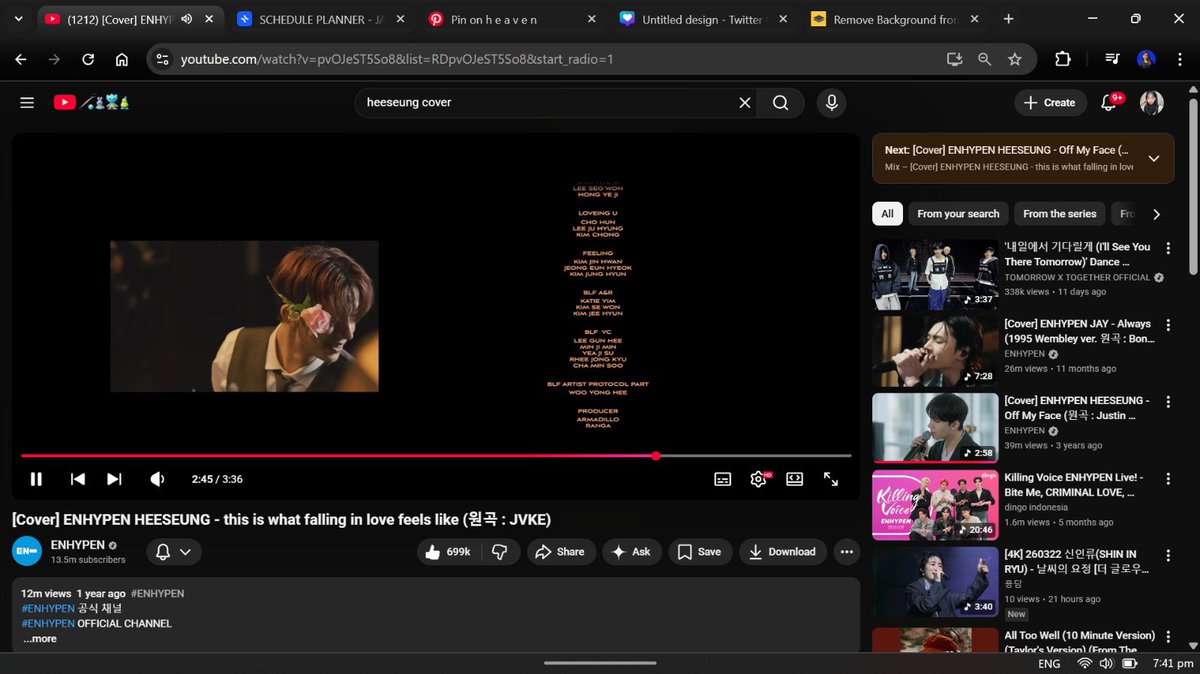Open Wi-Fi network tray icon

tap(1085, 664)
